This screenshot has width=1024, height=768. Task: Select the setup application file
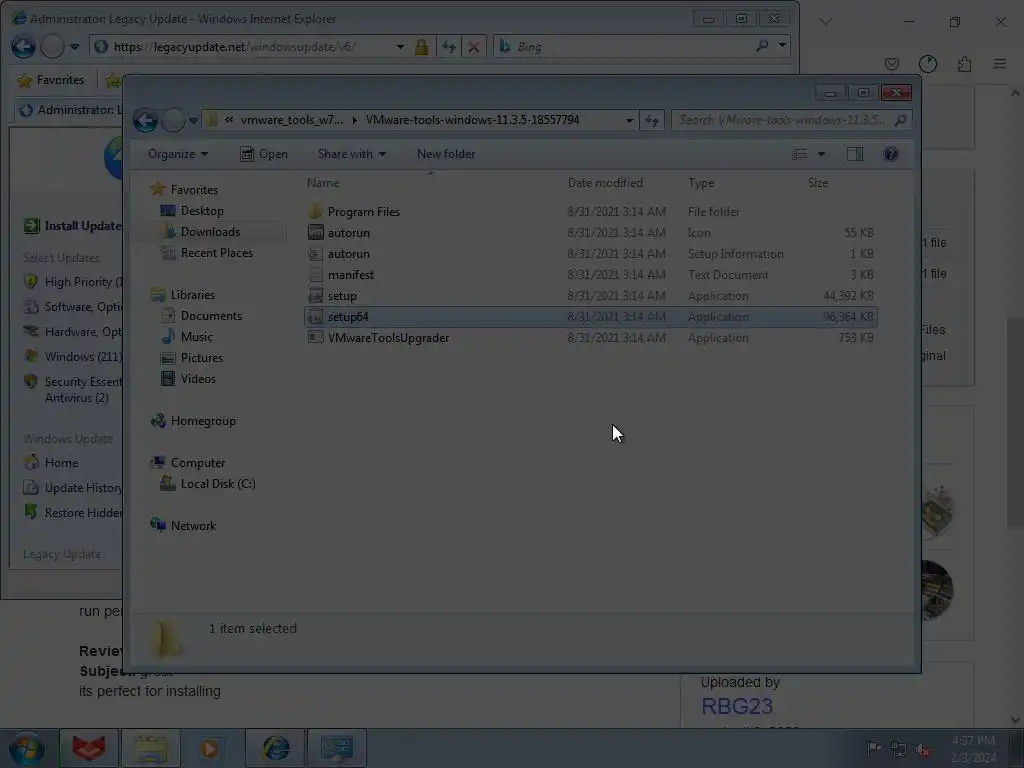(590, 296)
